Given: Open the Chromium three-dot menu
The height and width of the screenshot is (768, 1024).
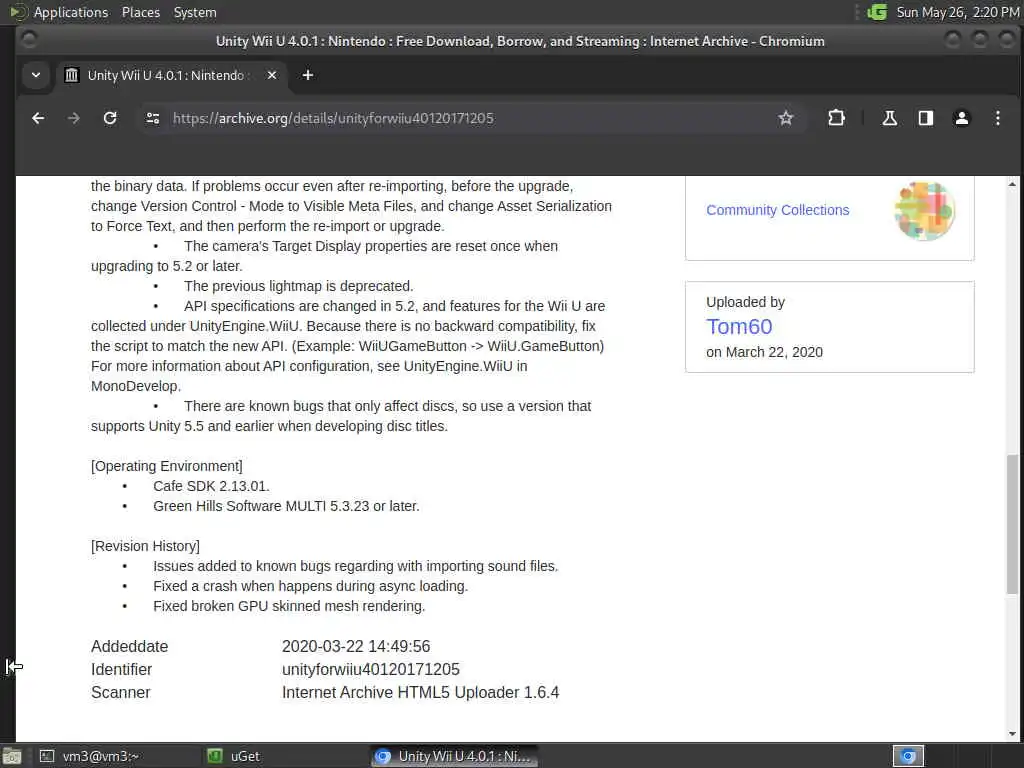Looking at the screenshot, I should tap(997, 118).
